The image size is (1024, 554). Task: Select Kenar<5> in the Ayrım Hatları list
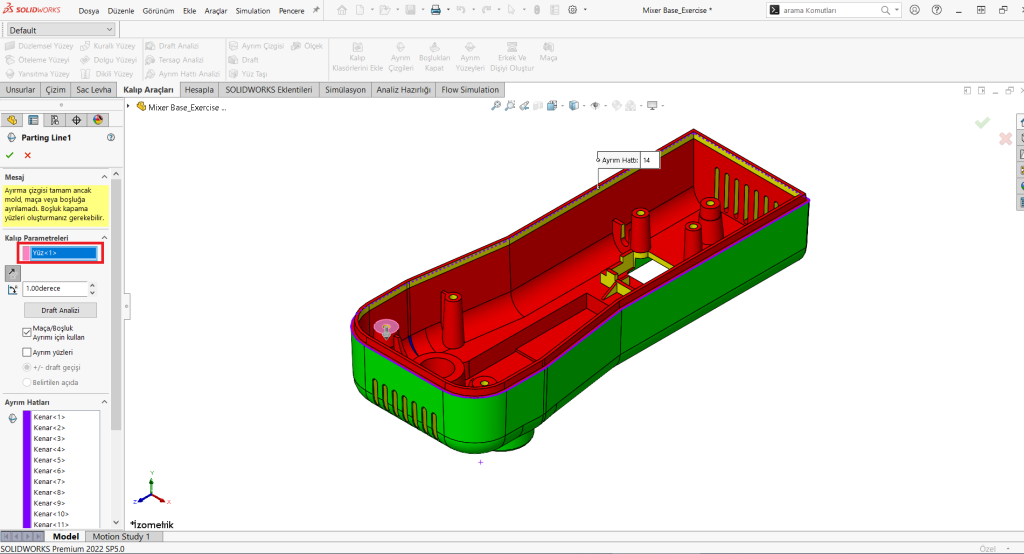[49, 460]
